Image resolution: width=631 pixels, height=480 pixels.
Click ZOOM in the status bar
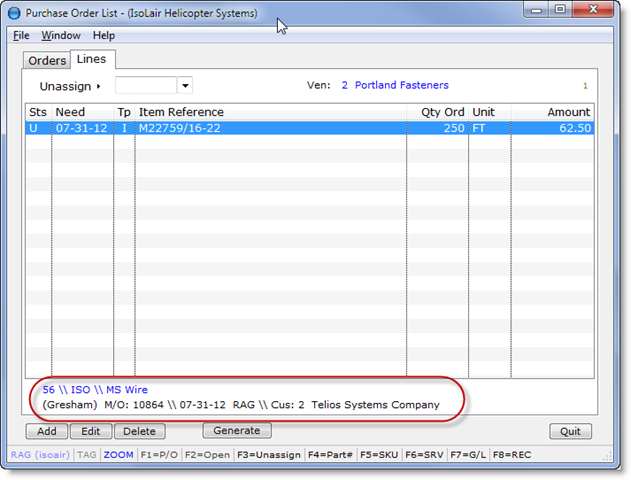point(118,455)
